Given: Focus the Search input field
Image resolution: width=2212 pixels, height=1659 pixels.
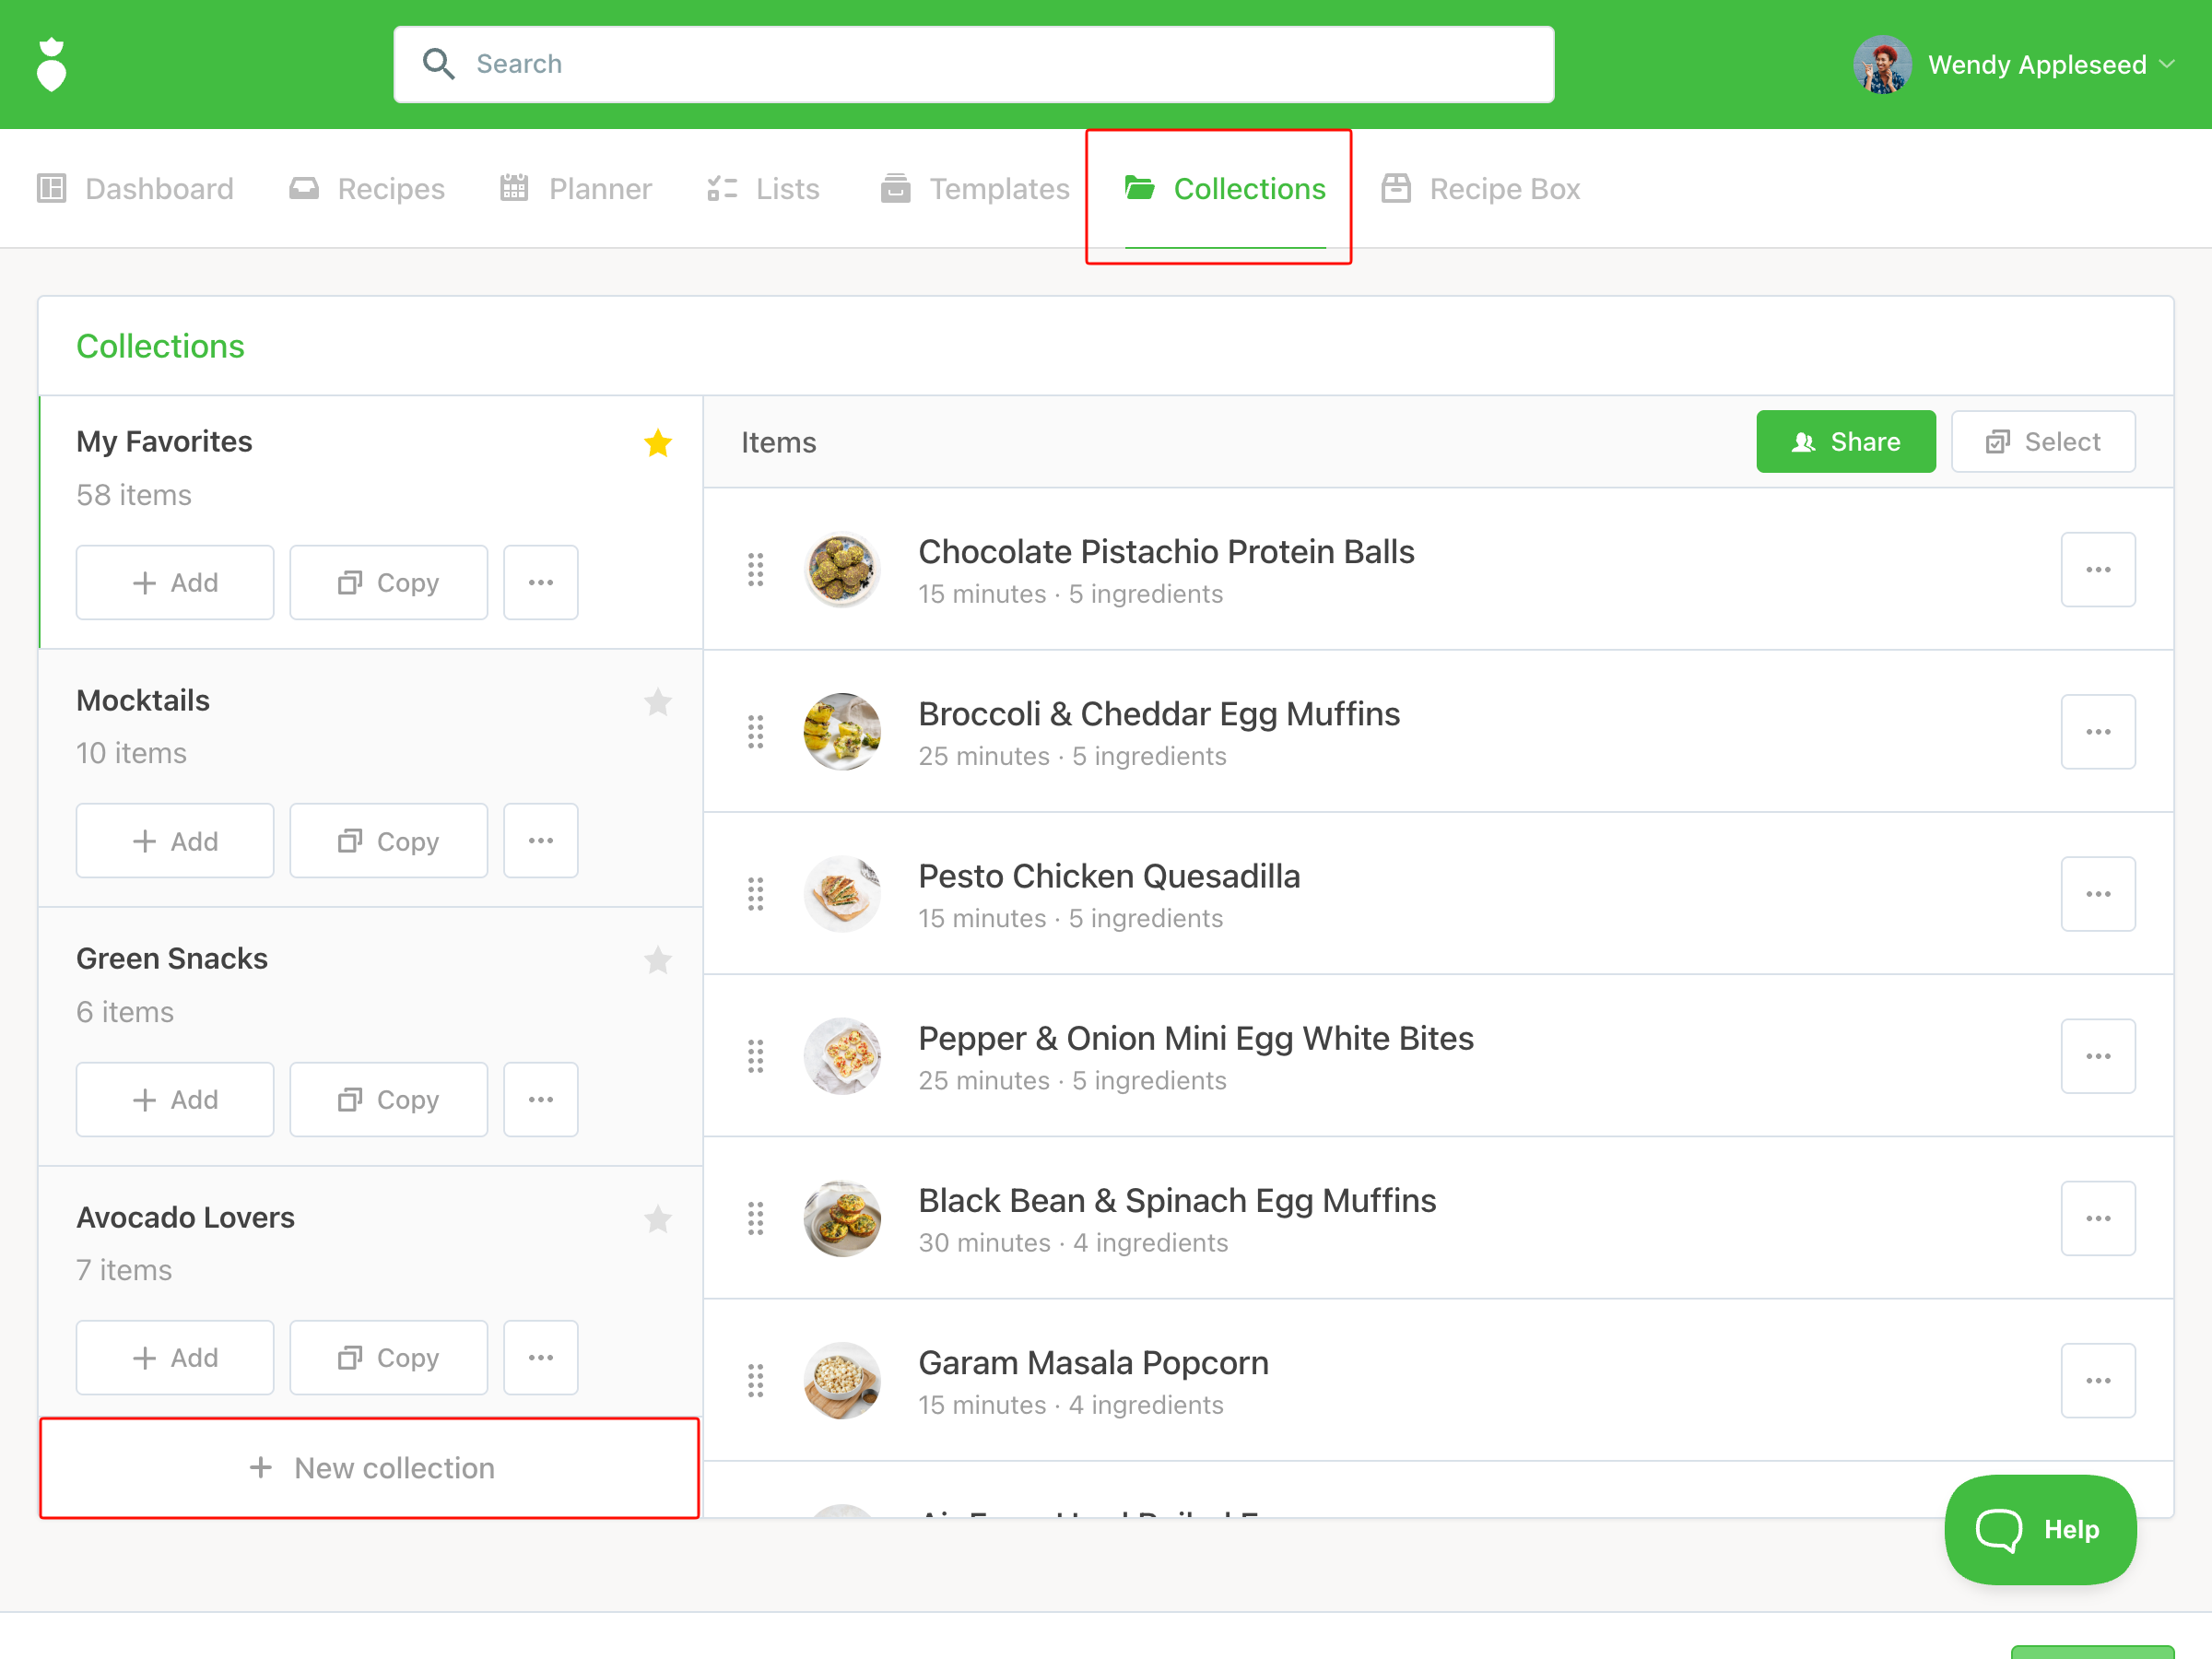Looking at the screenshot, I should pyautogui.click(x=1000, y=64).
